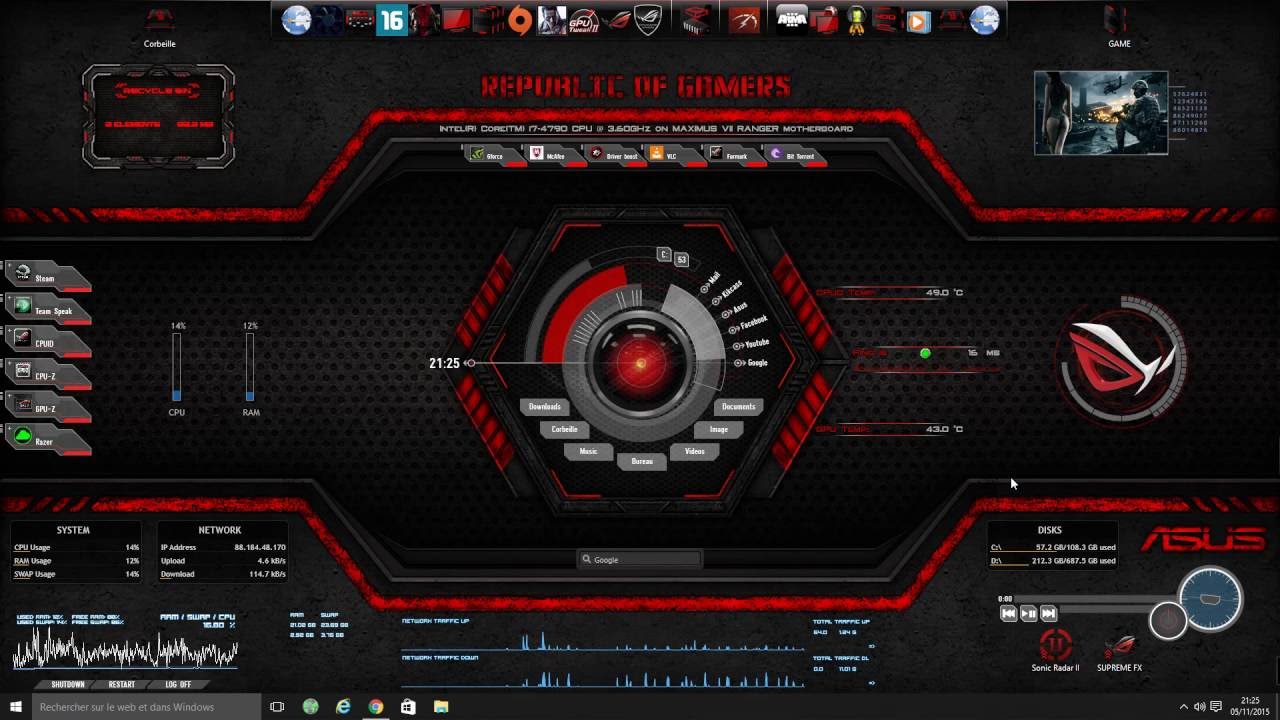Screen dimensions: 1280x720
Task: Open CPUID from the left sidebar
Action: click(48, 342)
